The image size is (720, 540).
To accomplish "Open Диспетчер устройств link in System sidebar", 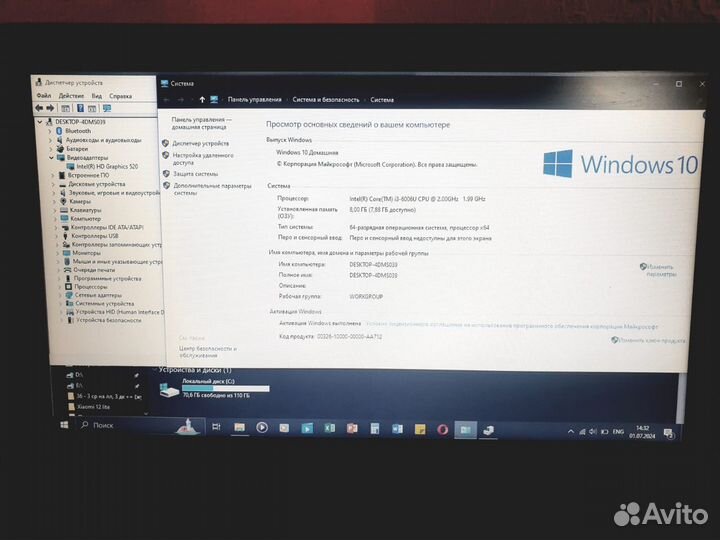I will [200, 143].
